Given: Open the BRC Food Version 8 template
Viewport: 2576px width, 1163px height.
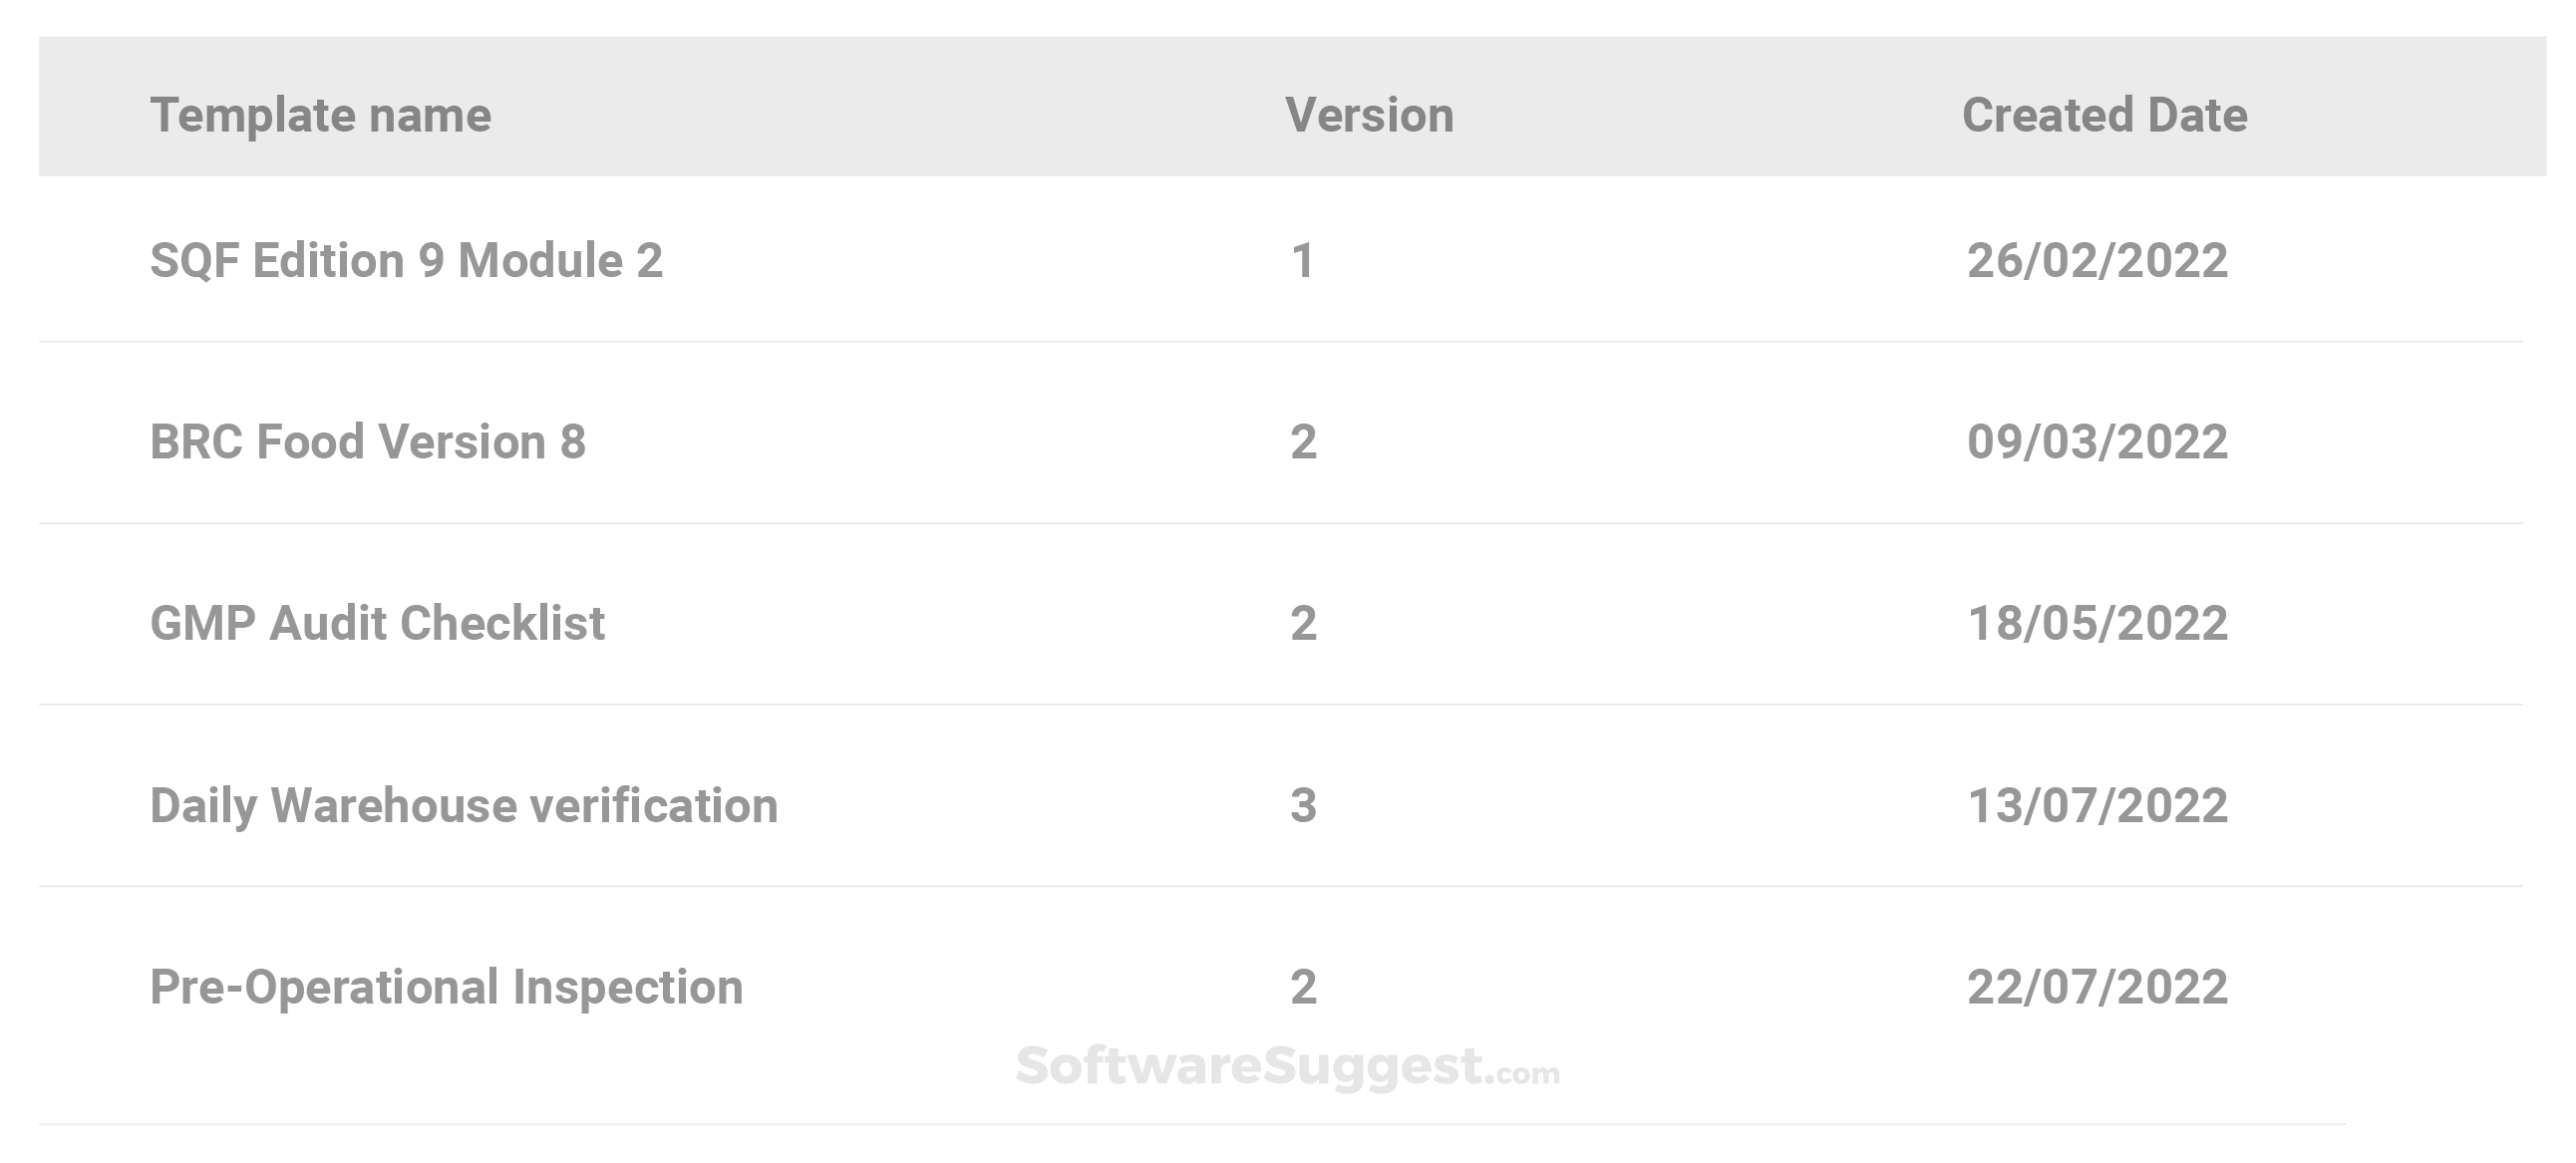Looking at the screenshot, I should tap(368, 442).
